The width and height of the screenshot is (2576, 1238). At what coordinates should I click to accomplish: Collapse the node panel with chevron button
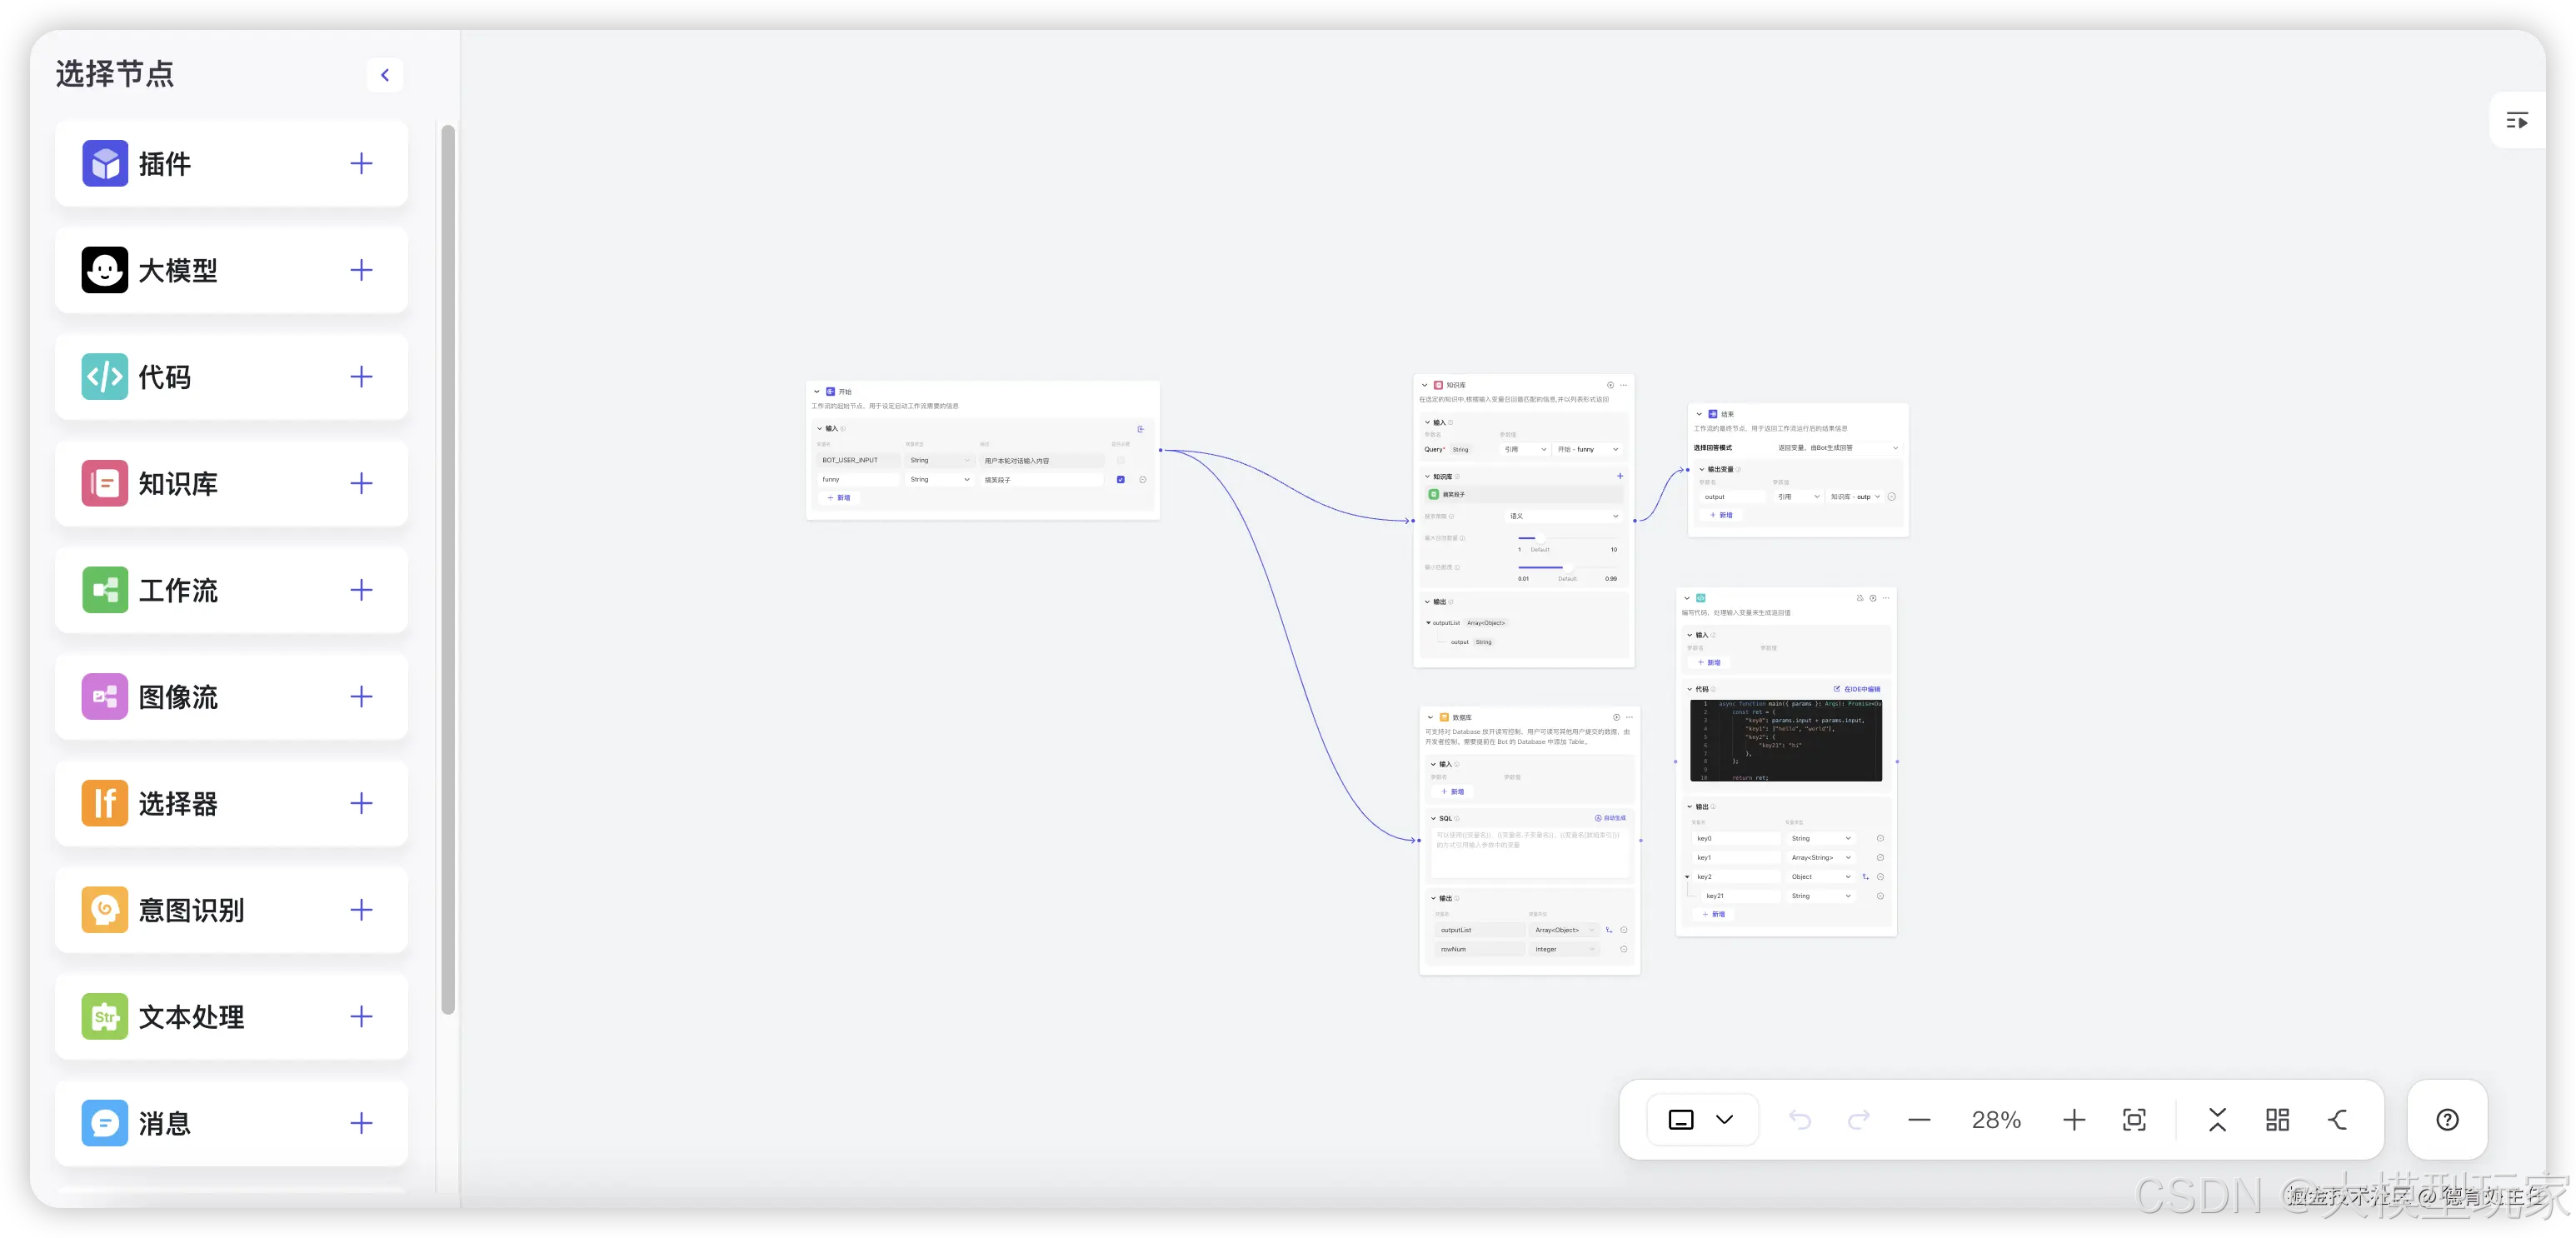coord(385,75)
